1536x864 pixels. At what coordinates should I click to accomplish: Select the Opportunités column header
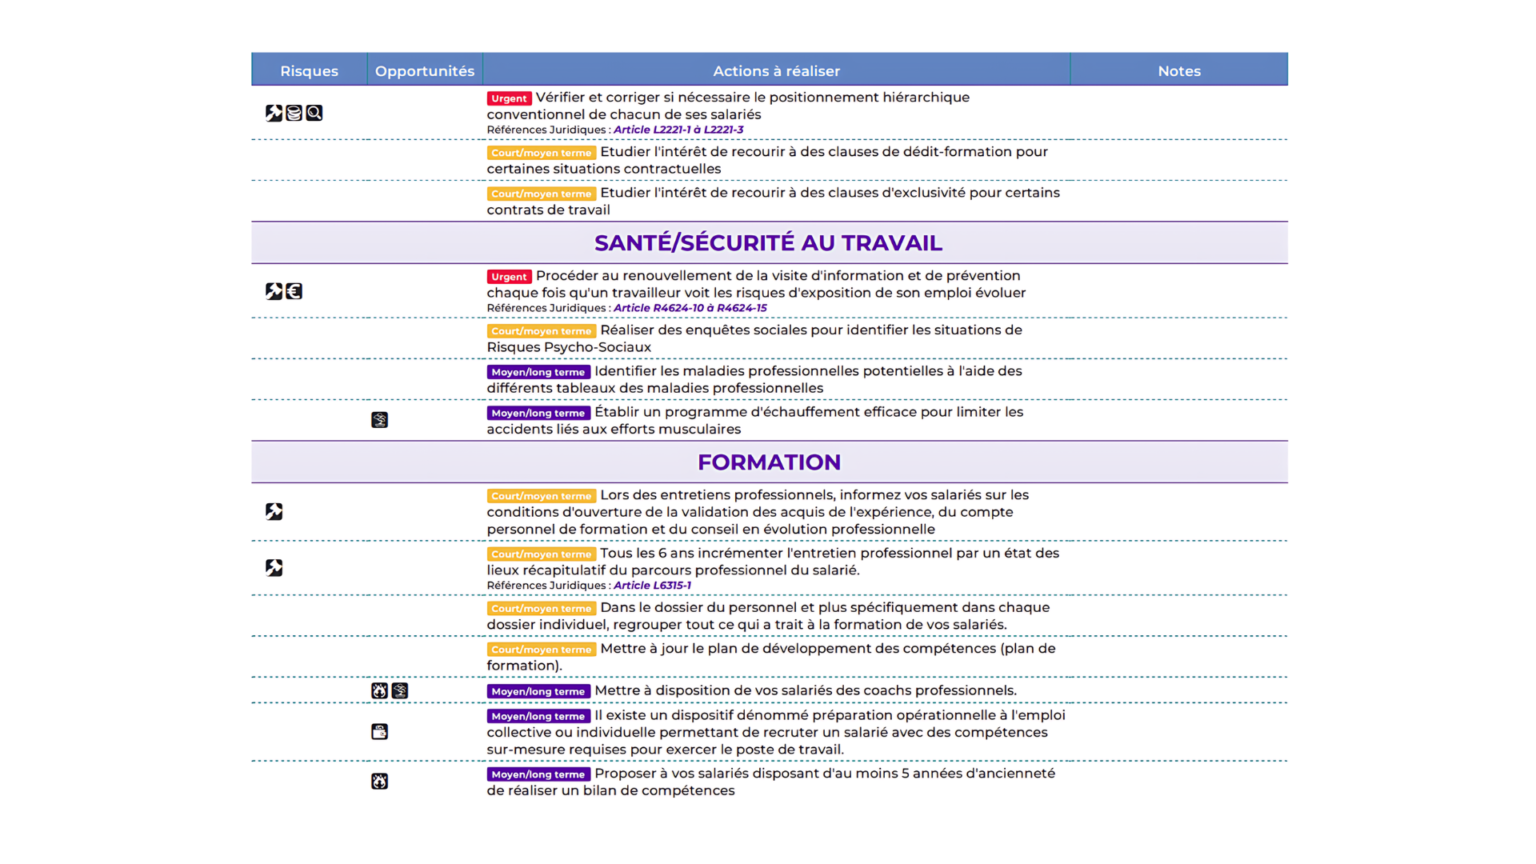(424, 70)
